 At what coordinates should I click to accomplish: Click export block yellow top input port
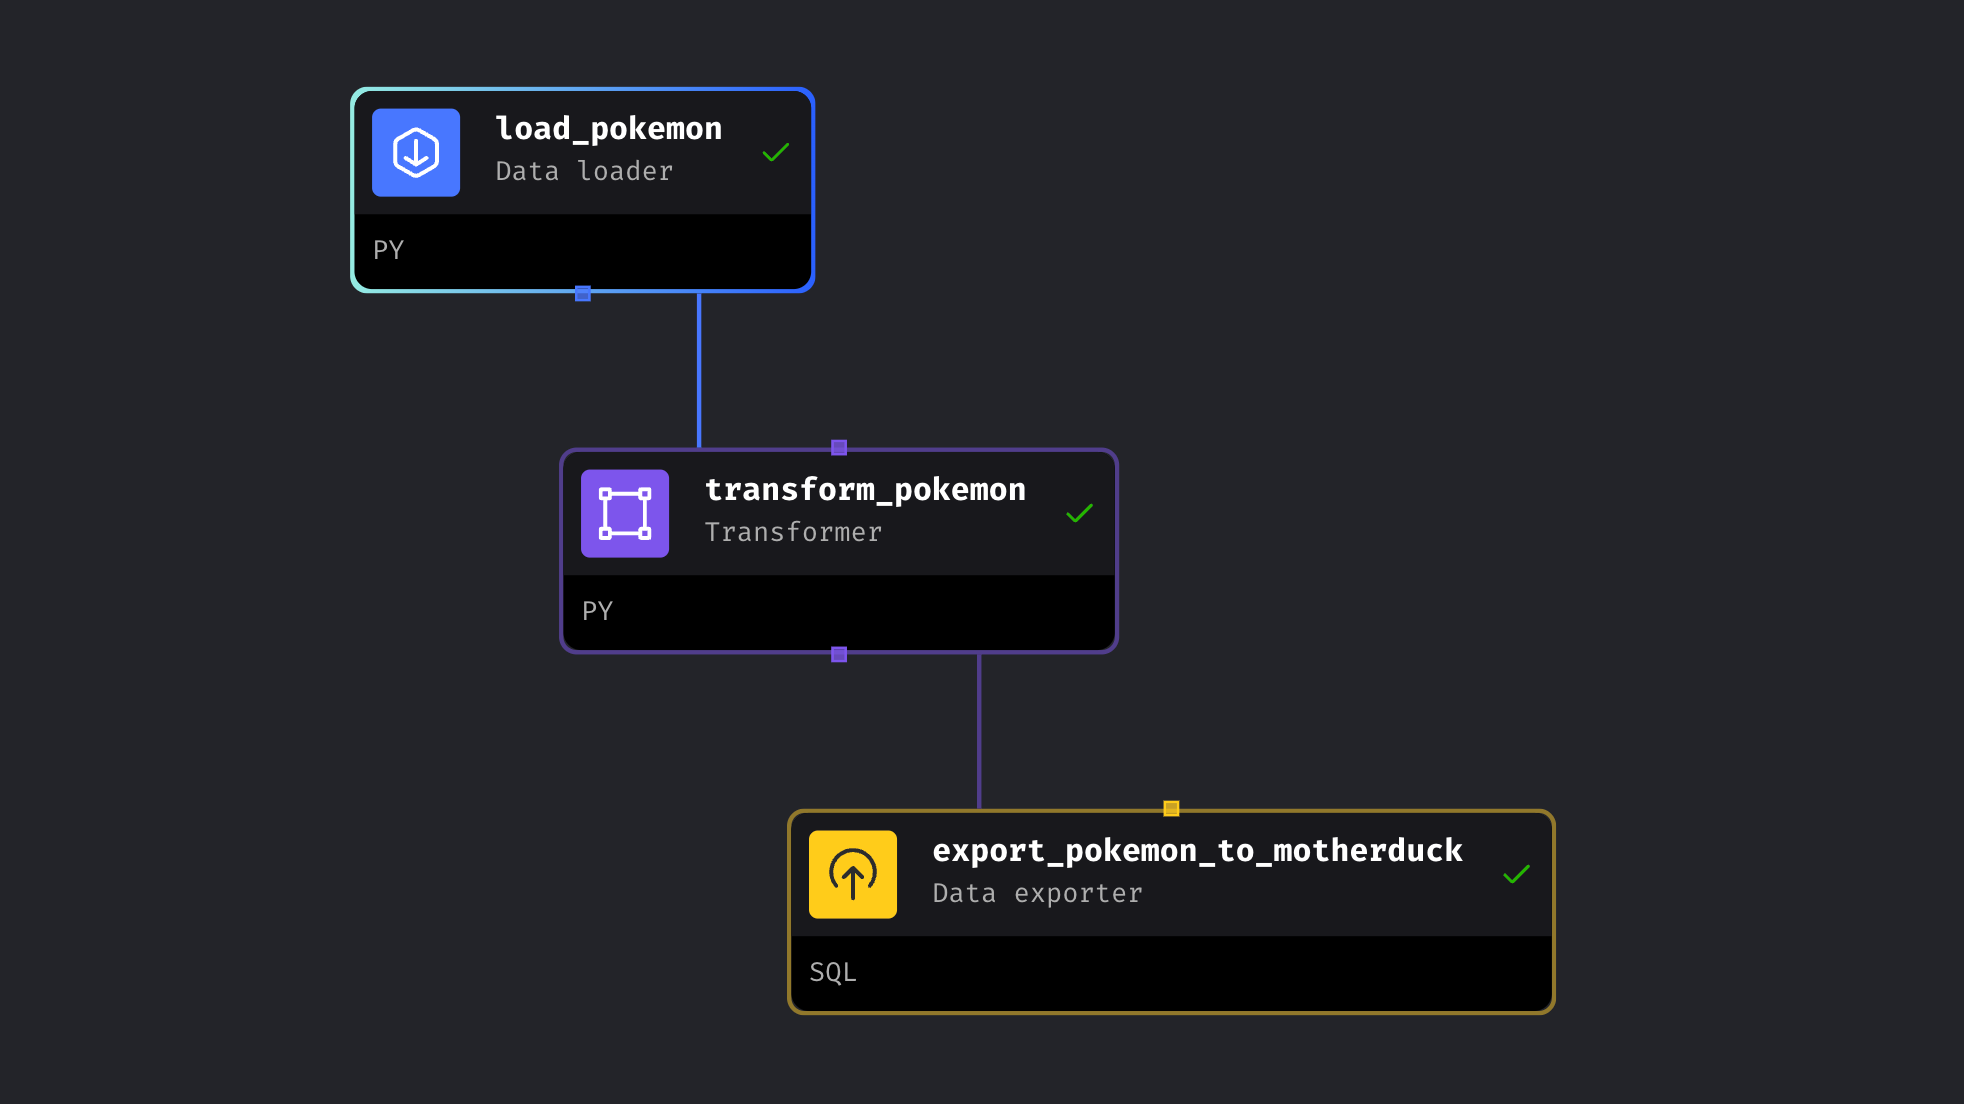1171,808
